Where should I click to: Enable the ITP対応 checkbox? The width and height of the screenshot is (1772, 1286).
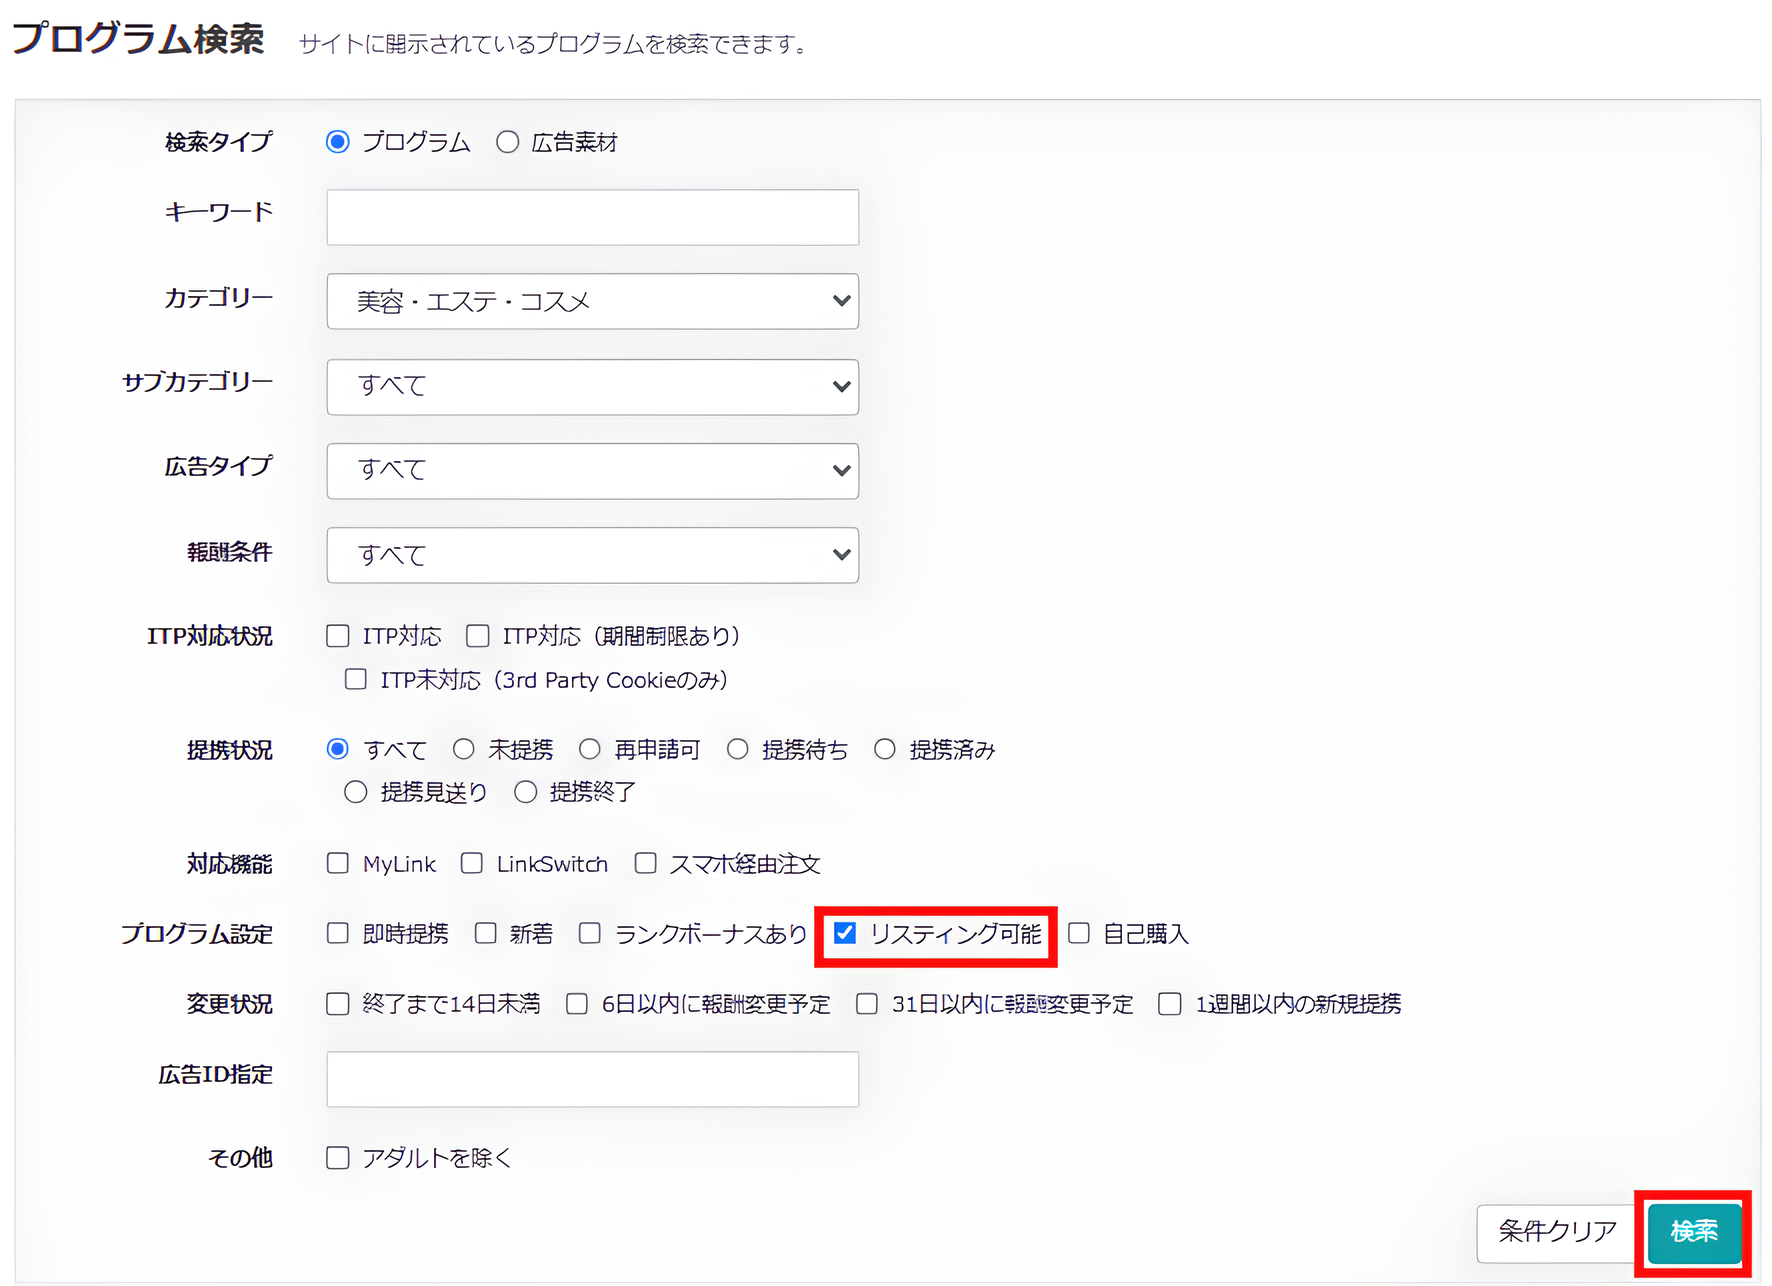[x=337, y=635]
